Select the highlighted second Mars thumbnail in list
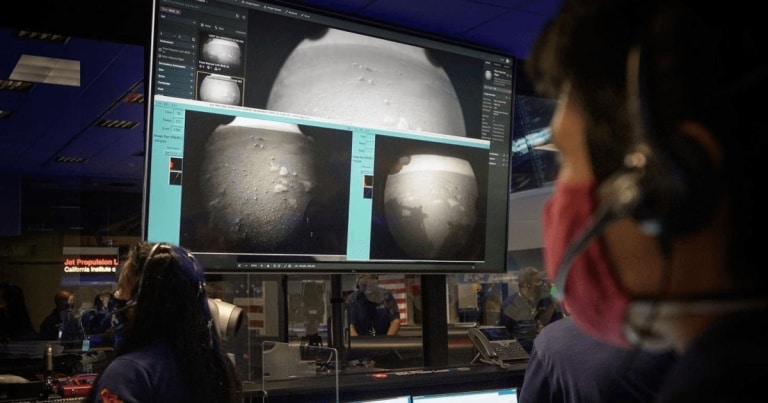The width and height of the screenshot is (768, 403). (220, 89)
